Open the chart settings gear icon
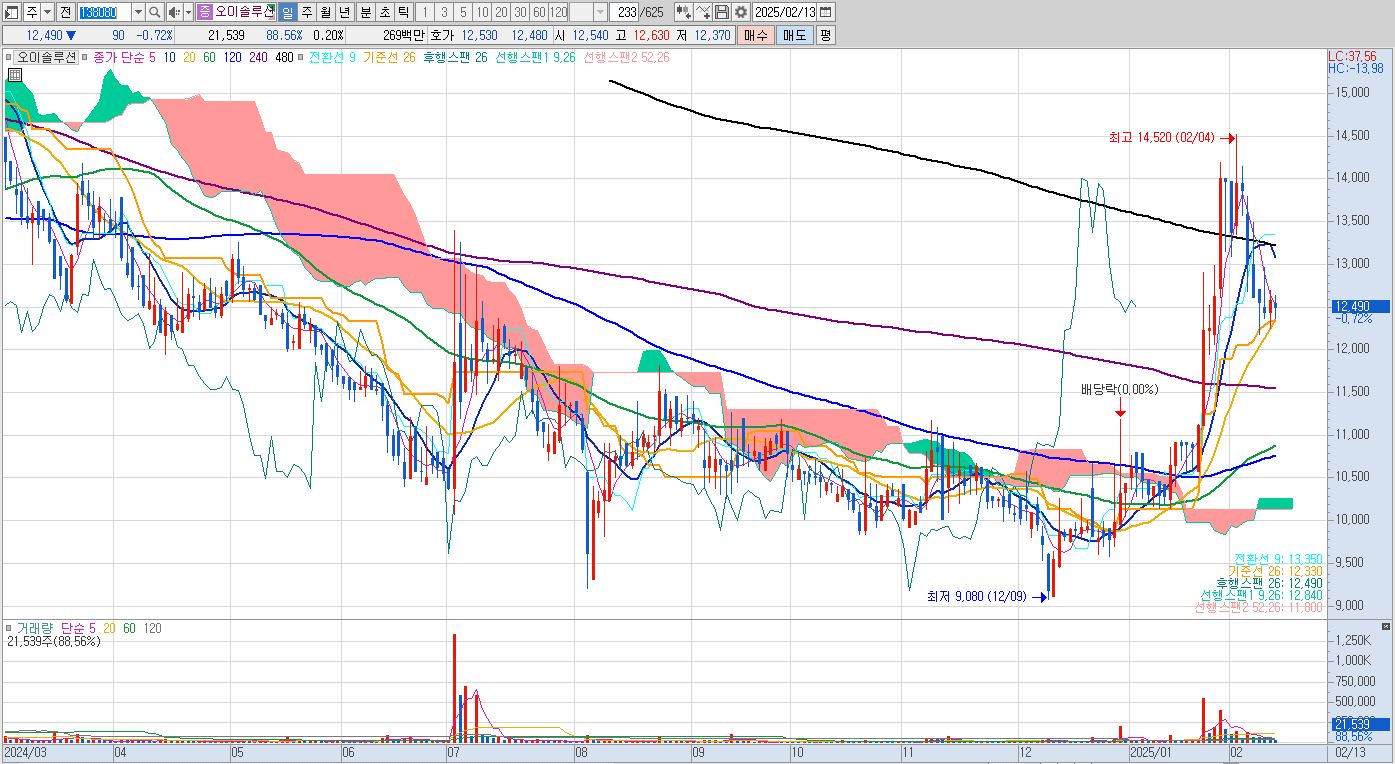The height and width of the screenshot is (764, 1395). [x=740, y=12]
